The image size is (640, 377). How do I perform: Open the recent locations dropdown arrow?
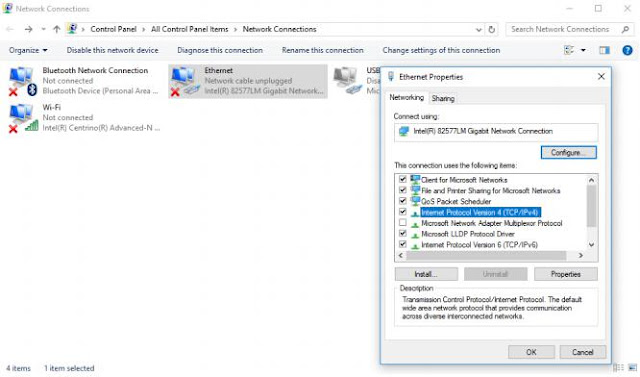pyautogui.click(x=43, y=29)
